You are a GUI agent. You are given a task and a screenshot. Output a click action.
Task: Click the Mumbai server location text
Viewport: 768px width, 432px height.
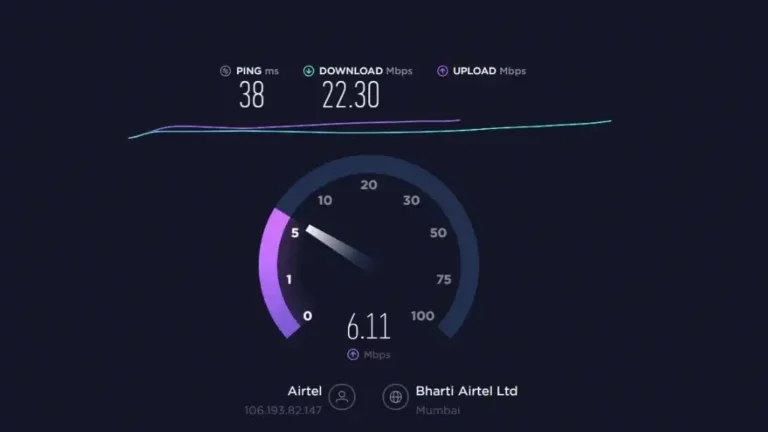tap(438, 410)
